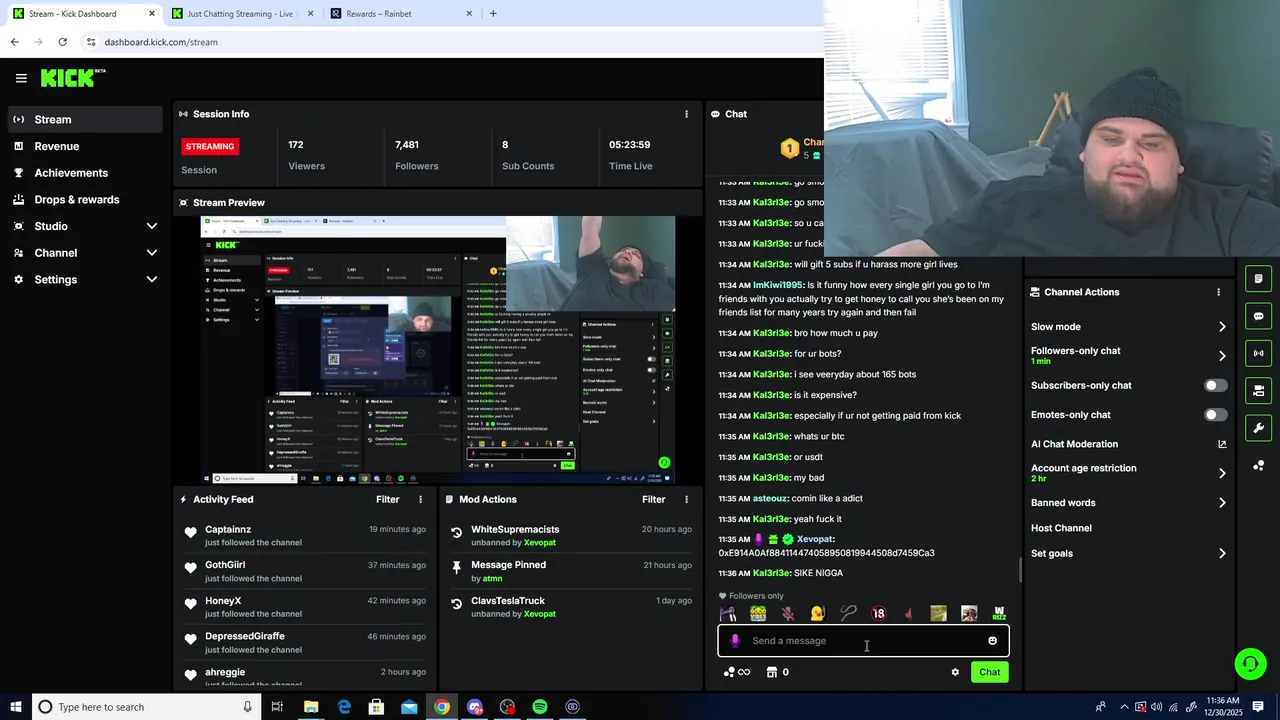This screenshot has width=1280, height=720.
Task: Open the Mod Actions Filter
Action: (653, 499)
